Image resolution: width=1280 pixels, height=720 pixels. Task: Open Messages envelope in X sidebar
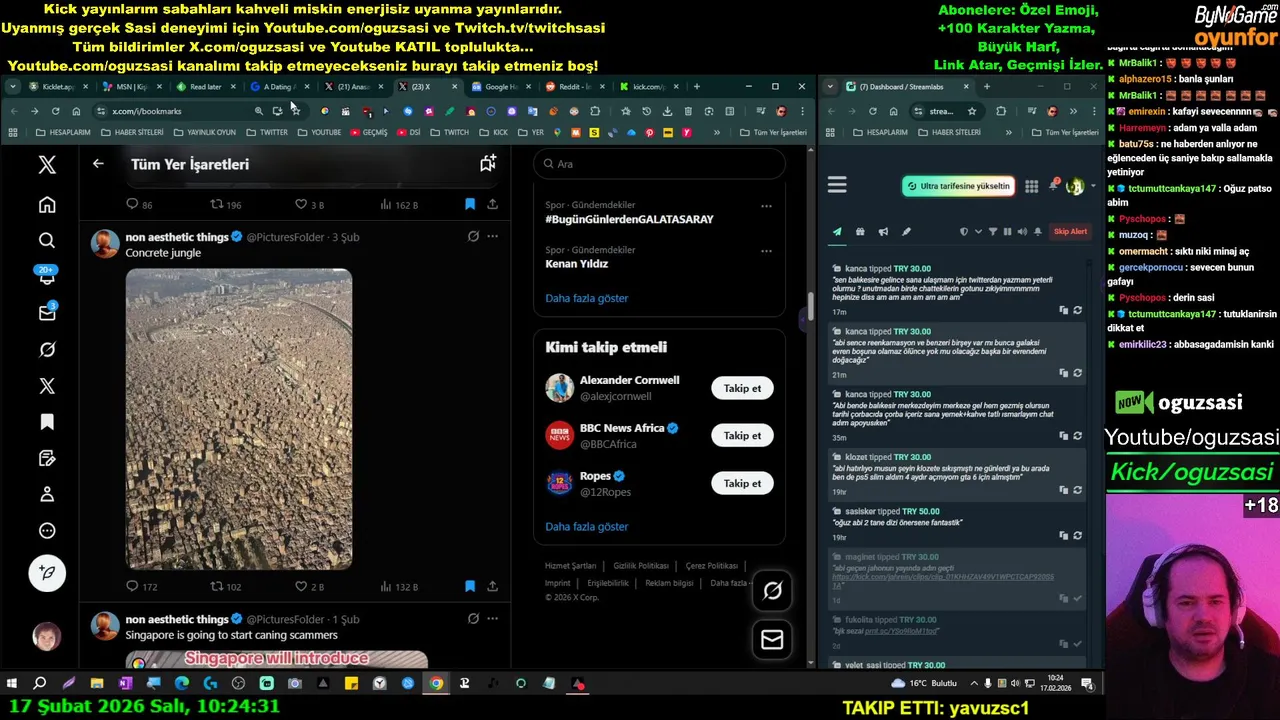pyautogui.click(x=47, y=313)
